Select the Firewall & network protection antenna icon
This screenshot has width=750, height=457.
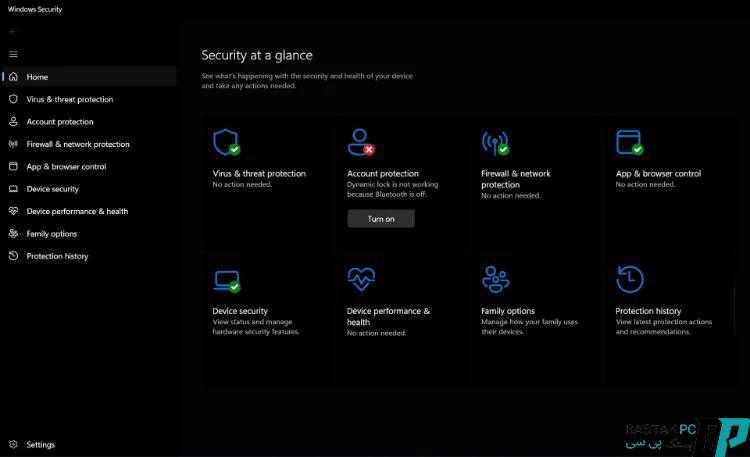[x=494, y=142]
